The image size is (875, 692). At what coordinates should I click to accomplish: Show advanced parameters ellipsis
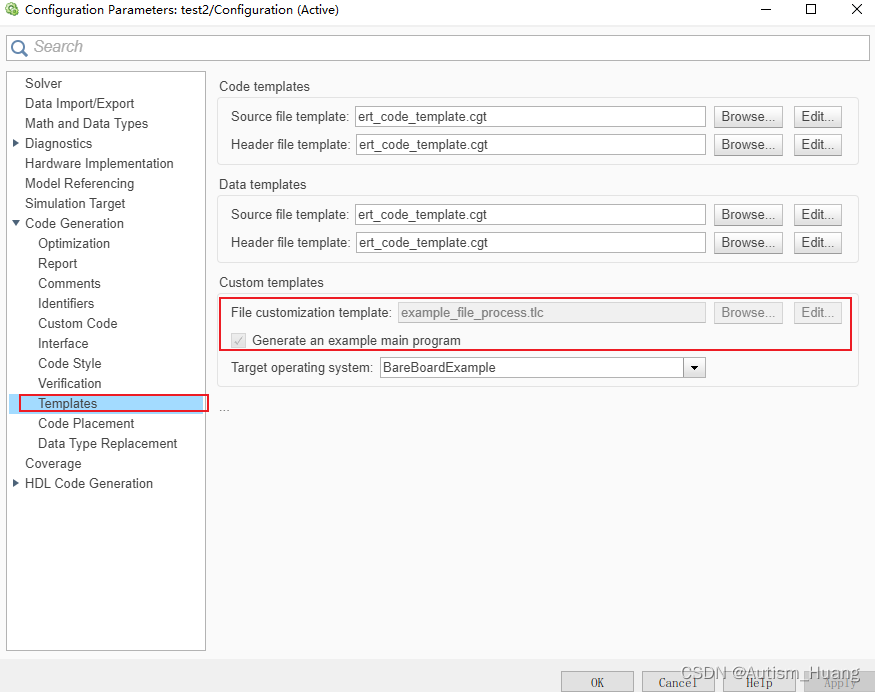pos(224,410)
